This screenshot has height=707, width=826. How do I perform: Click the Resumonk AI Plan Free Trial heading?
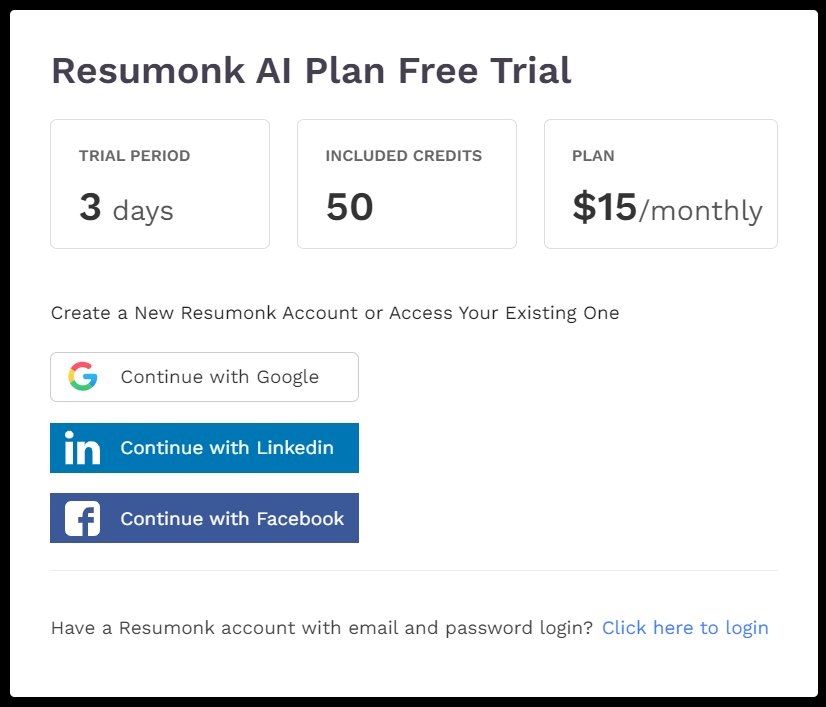coord(311,71)
